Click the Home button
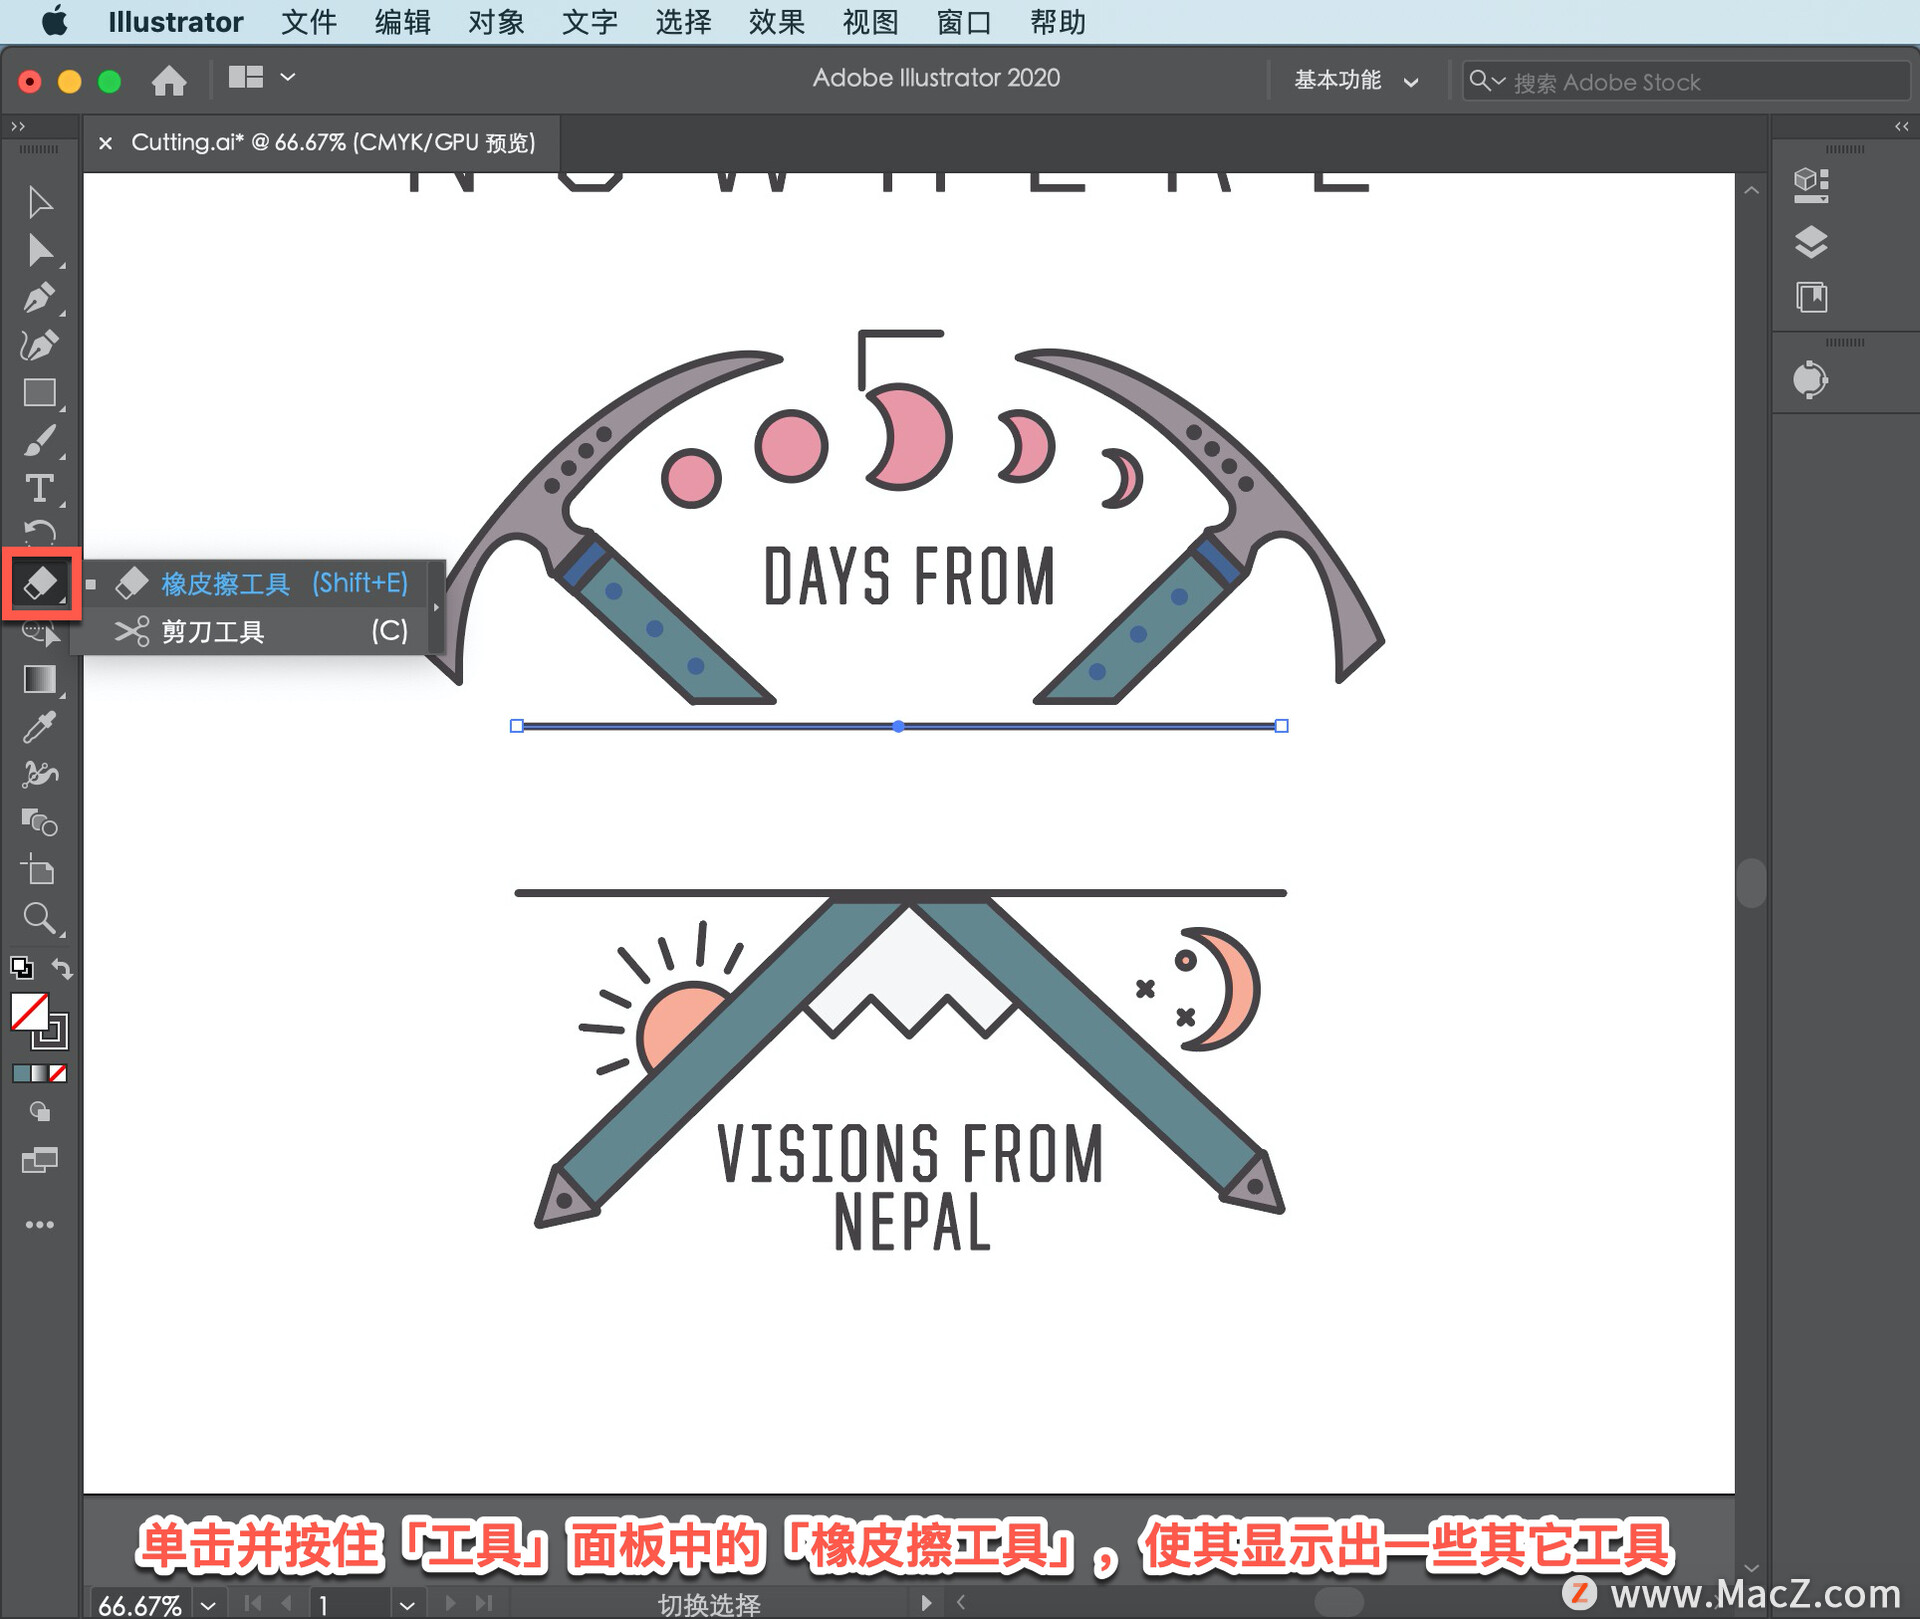The image size is (1920, 1619). (169, 80)
